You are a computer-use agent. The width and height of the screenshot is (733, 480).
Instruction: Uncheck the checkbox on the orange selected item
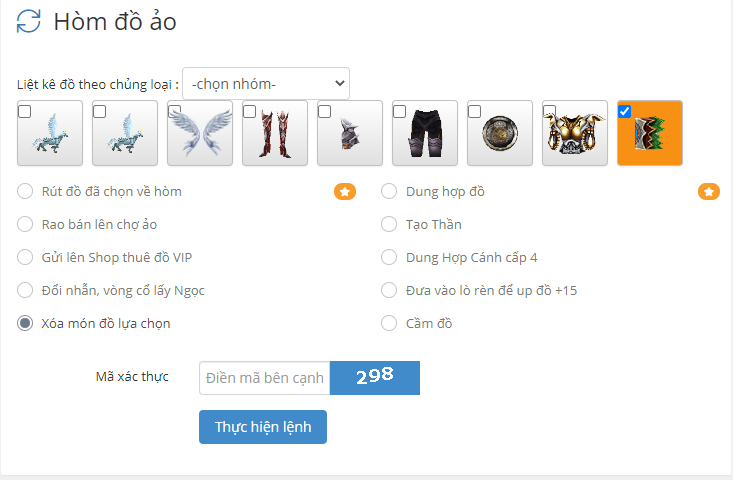click(x=625, y=111)
